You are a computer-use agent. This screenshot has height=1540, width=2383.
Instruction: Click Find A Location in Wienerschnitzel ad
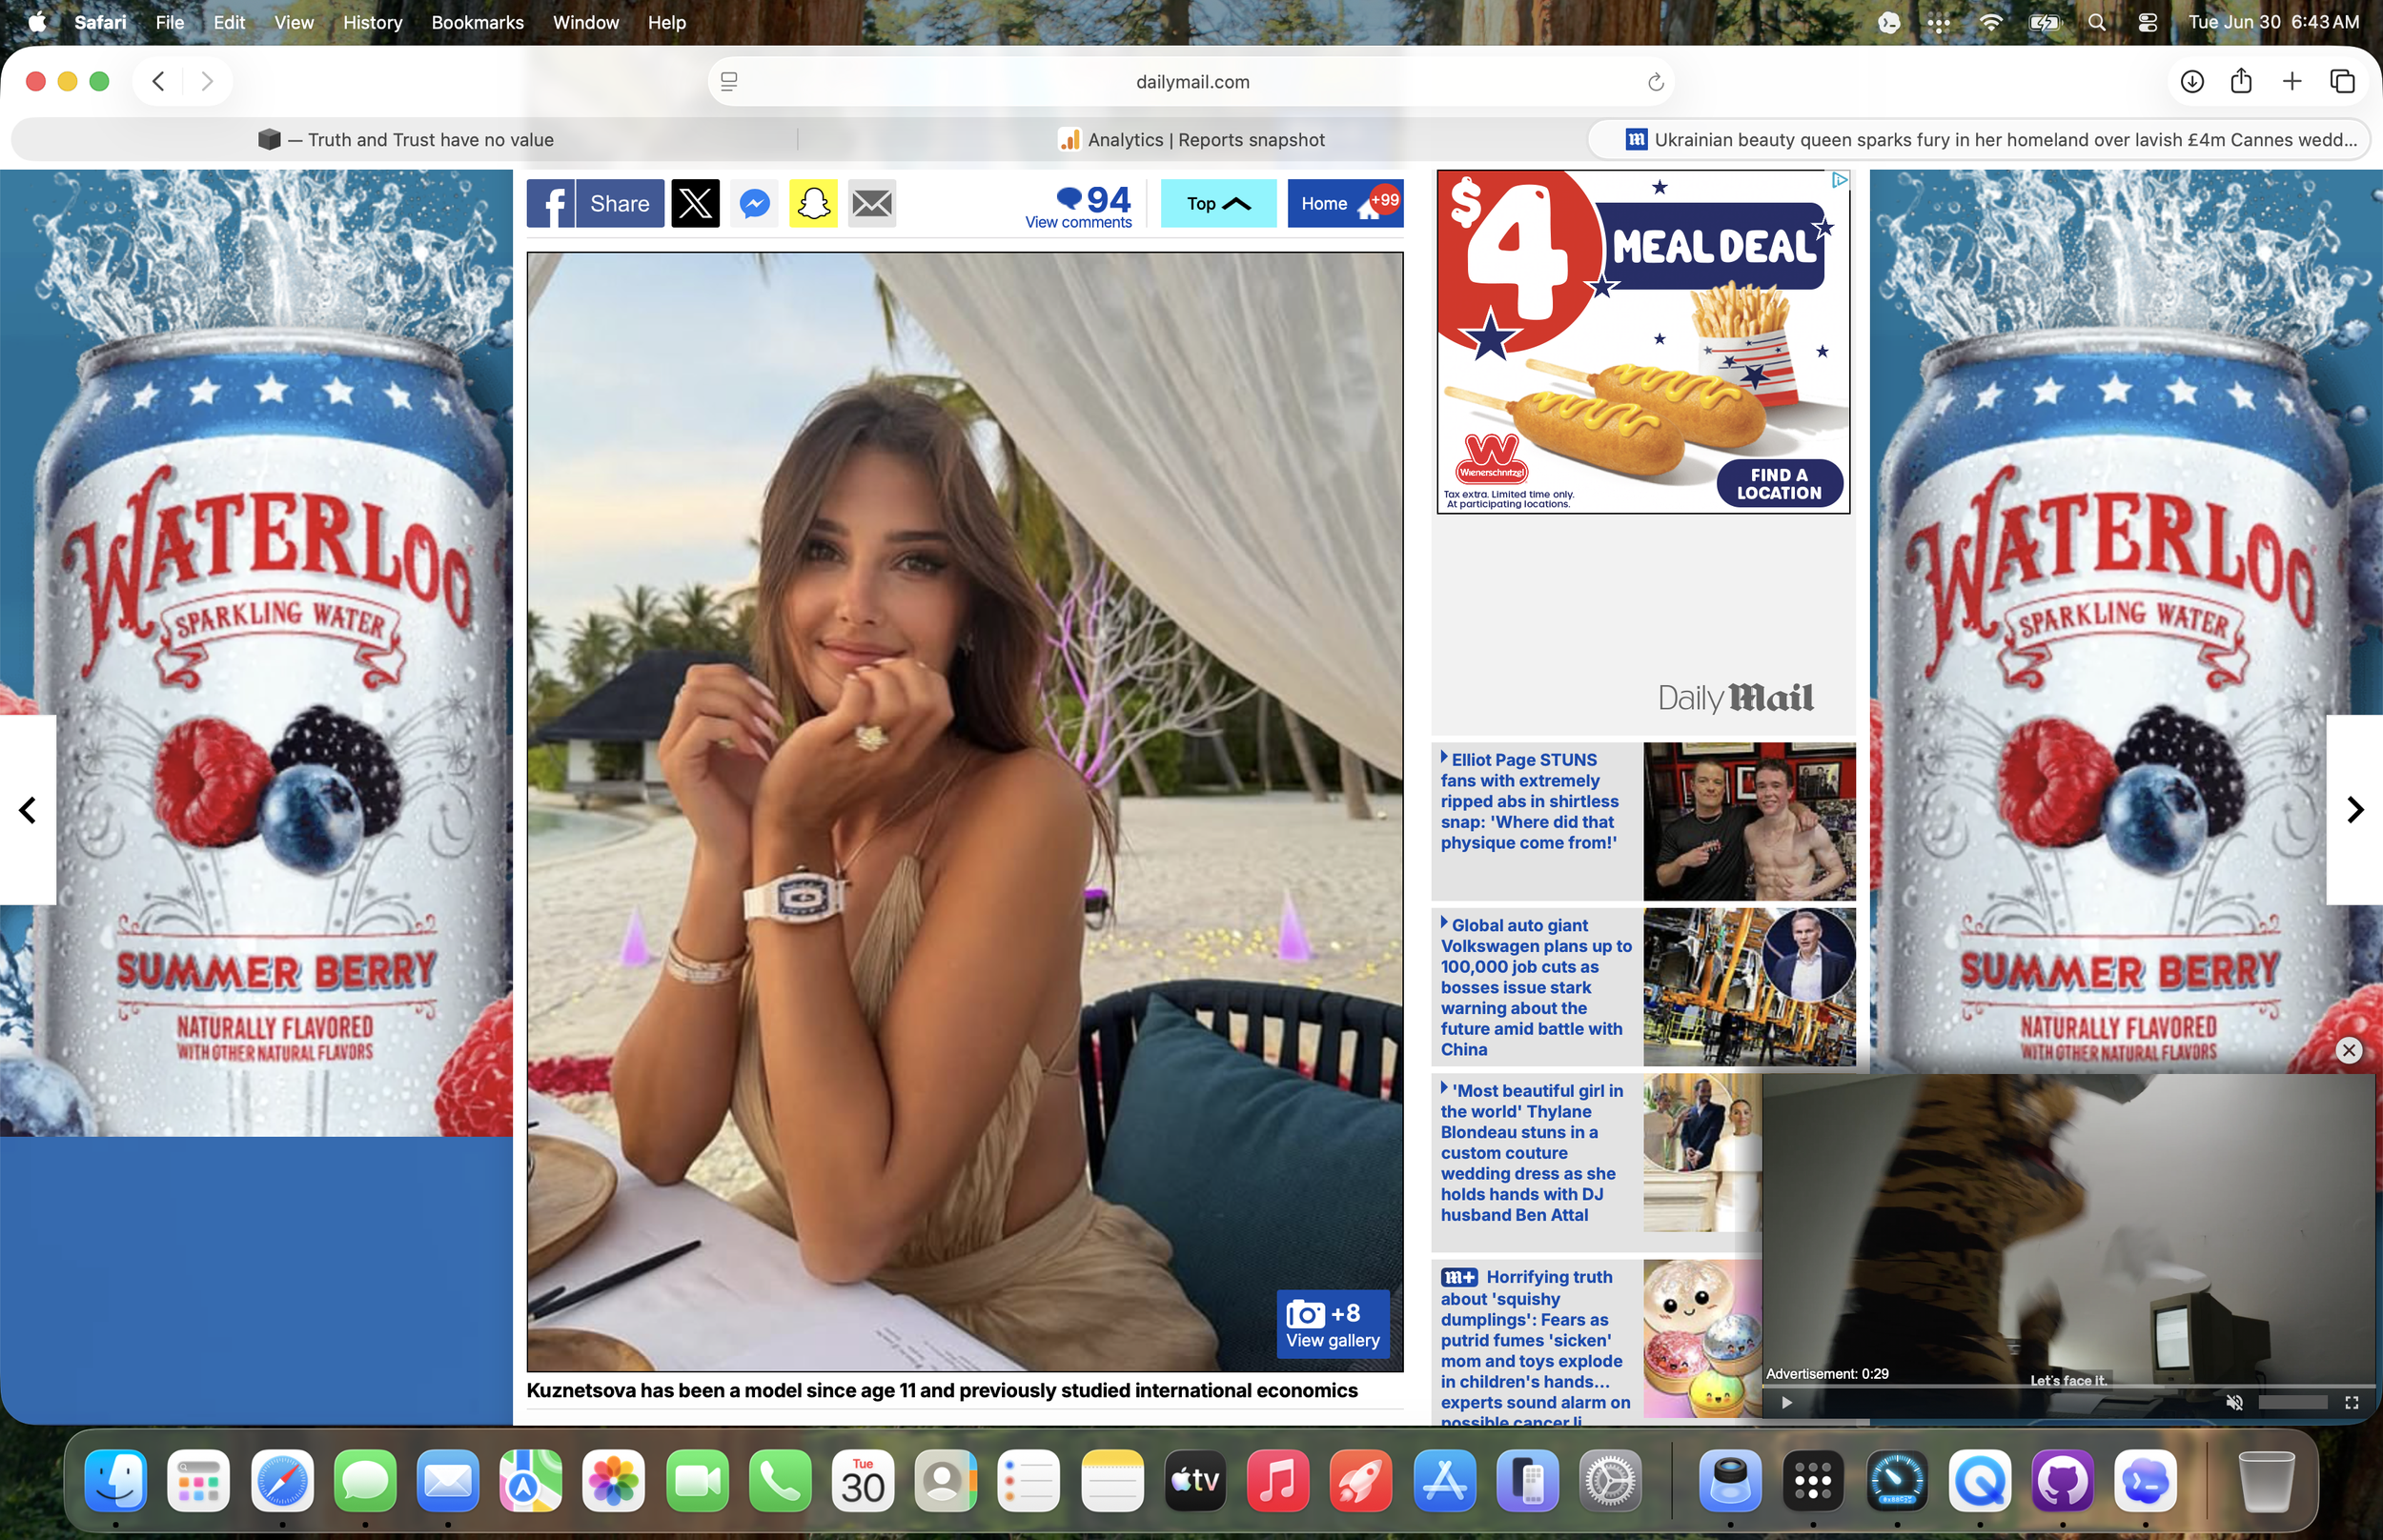pyautogui.click(x=1779, y=484)
